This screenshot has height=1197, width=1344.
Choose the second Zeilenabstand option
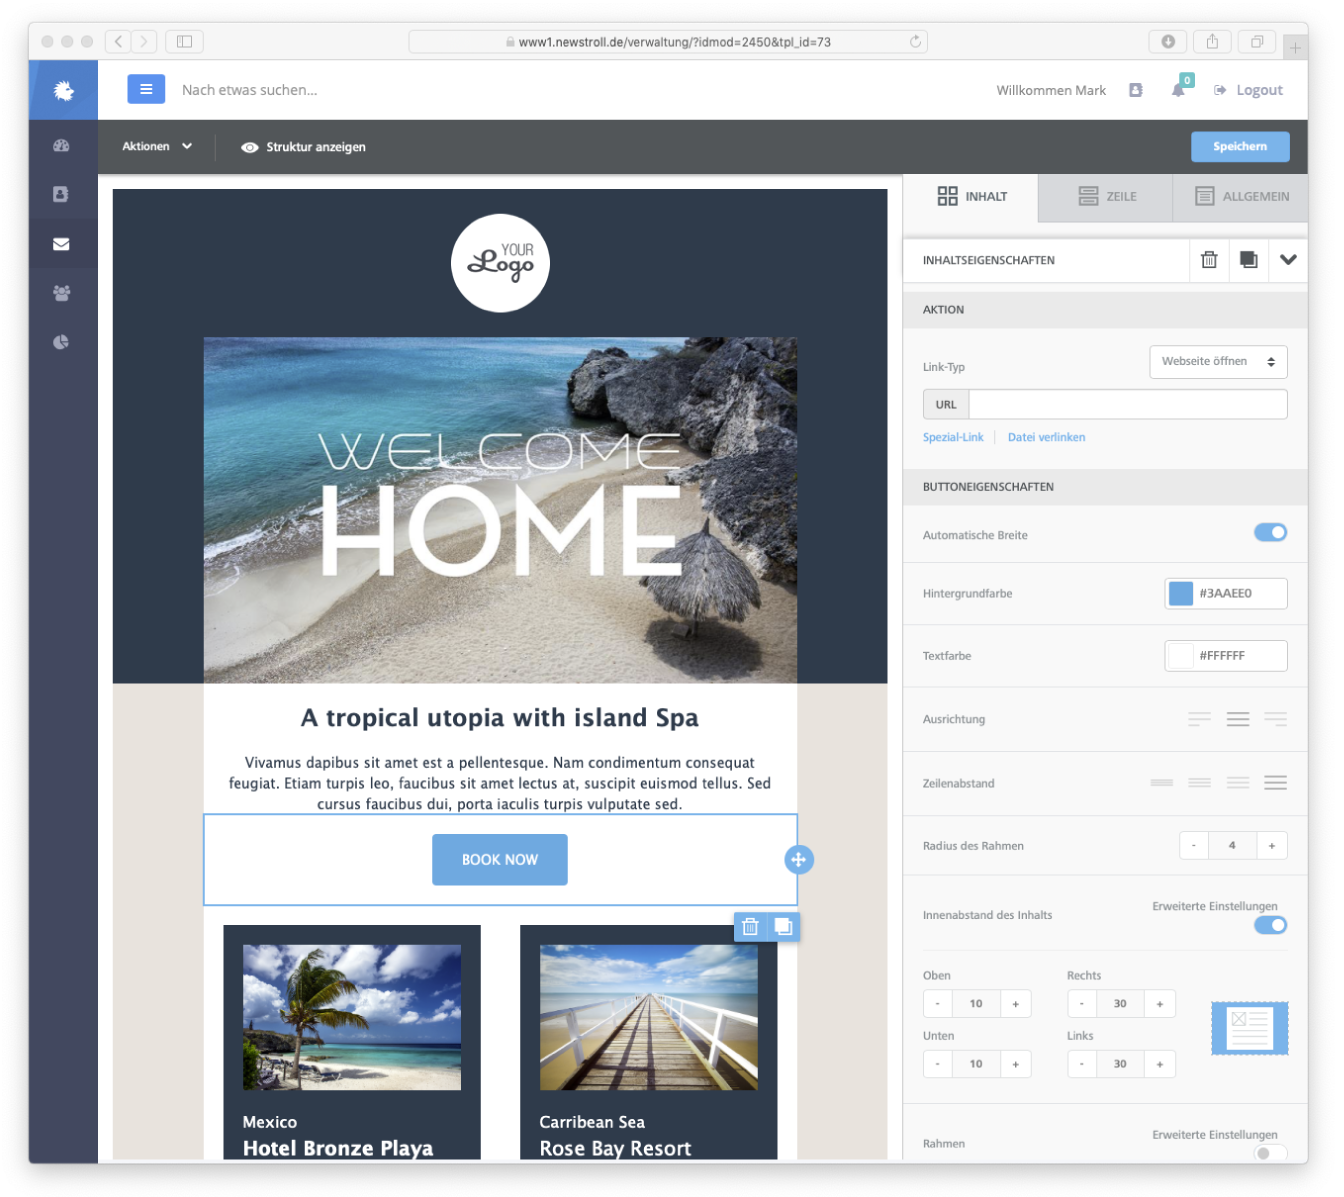point(1200,783)
